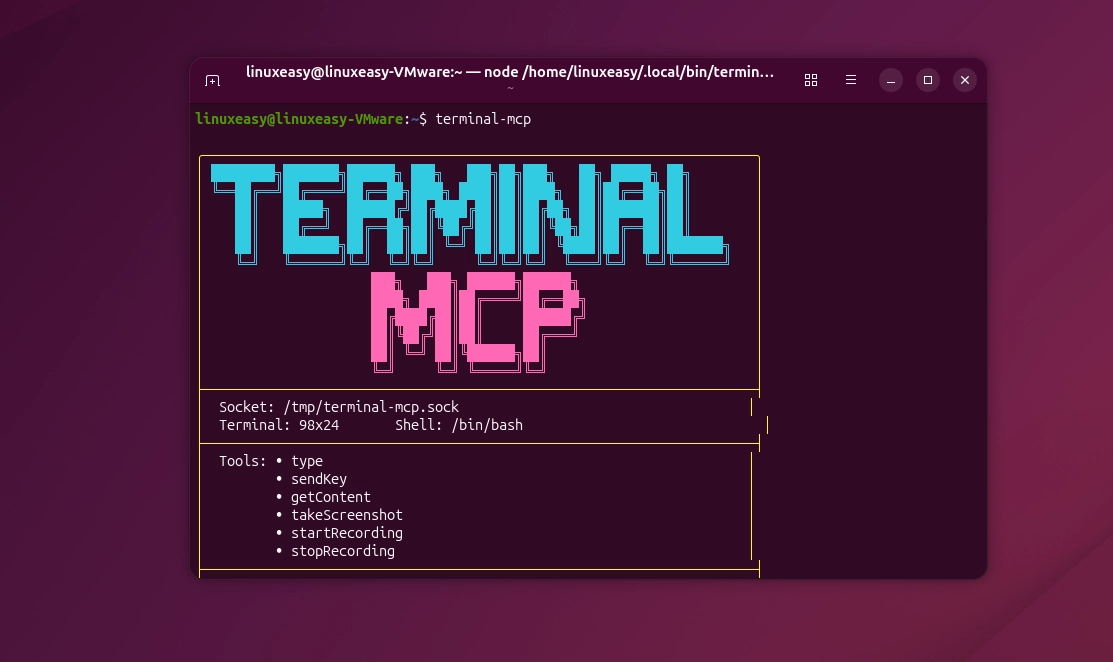Select the type tool entry
The image size is (1113, 662).
coord(307,461)
